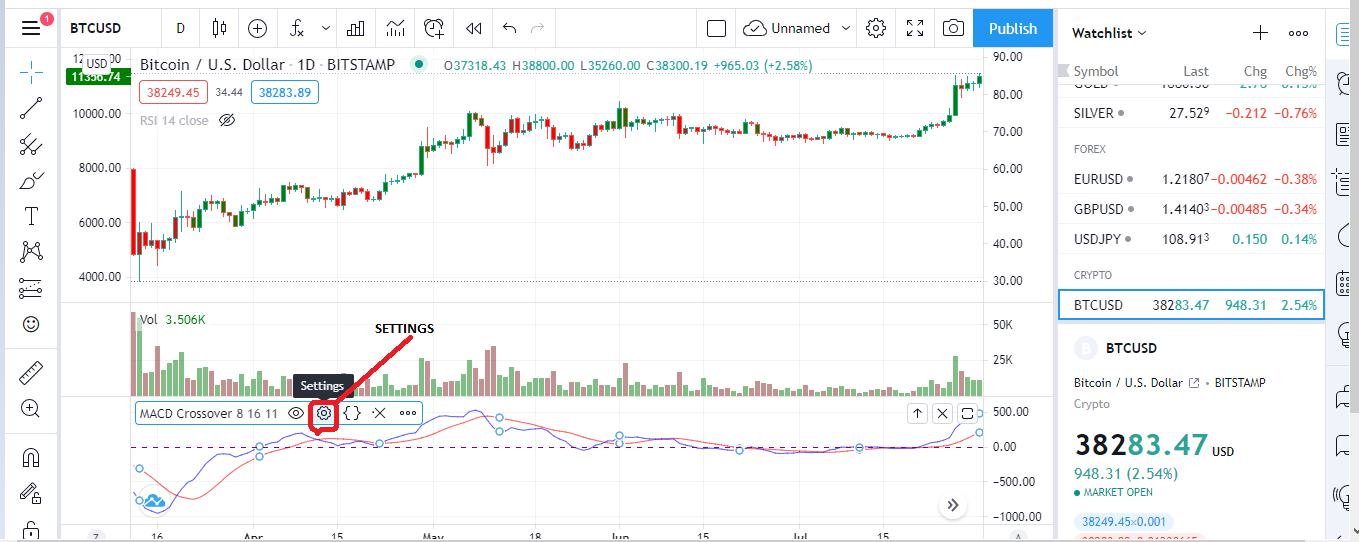Open the candlestick chart style selector
The width and height of the screenshot is (1359, 542).
pyautogui.click(x=219, y=28)
